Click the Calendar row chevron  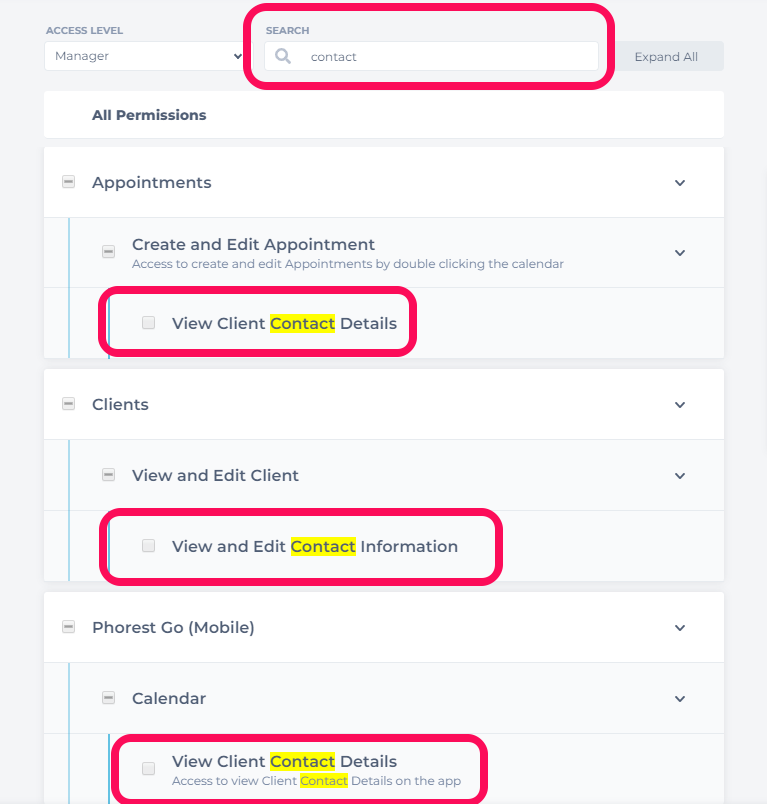coord(680,699)
